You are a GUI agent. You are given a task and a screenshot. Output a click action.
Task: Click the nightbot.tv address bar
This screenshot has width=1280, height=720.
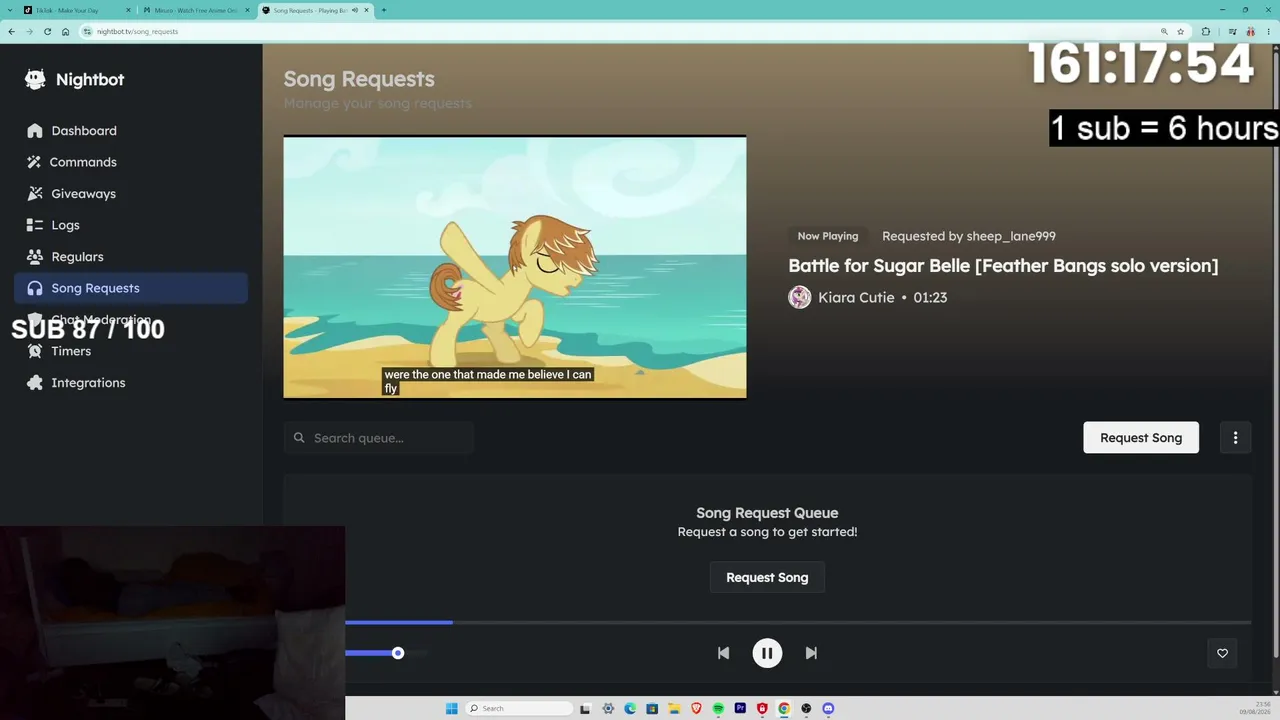[634, 31]
